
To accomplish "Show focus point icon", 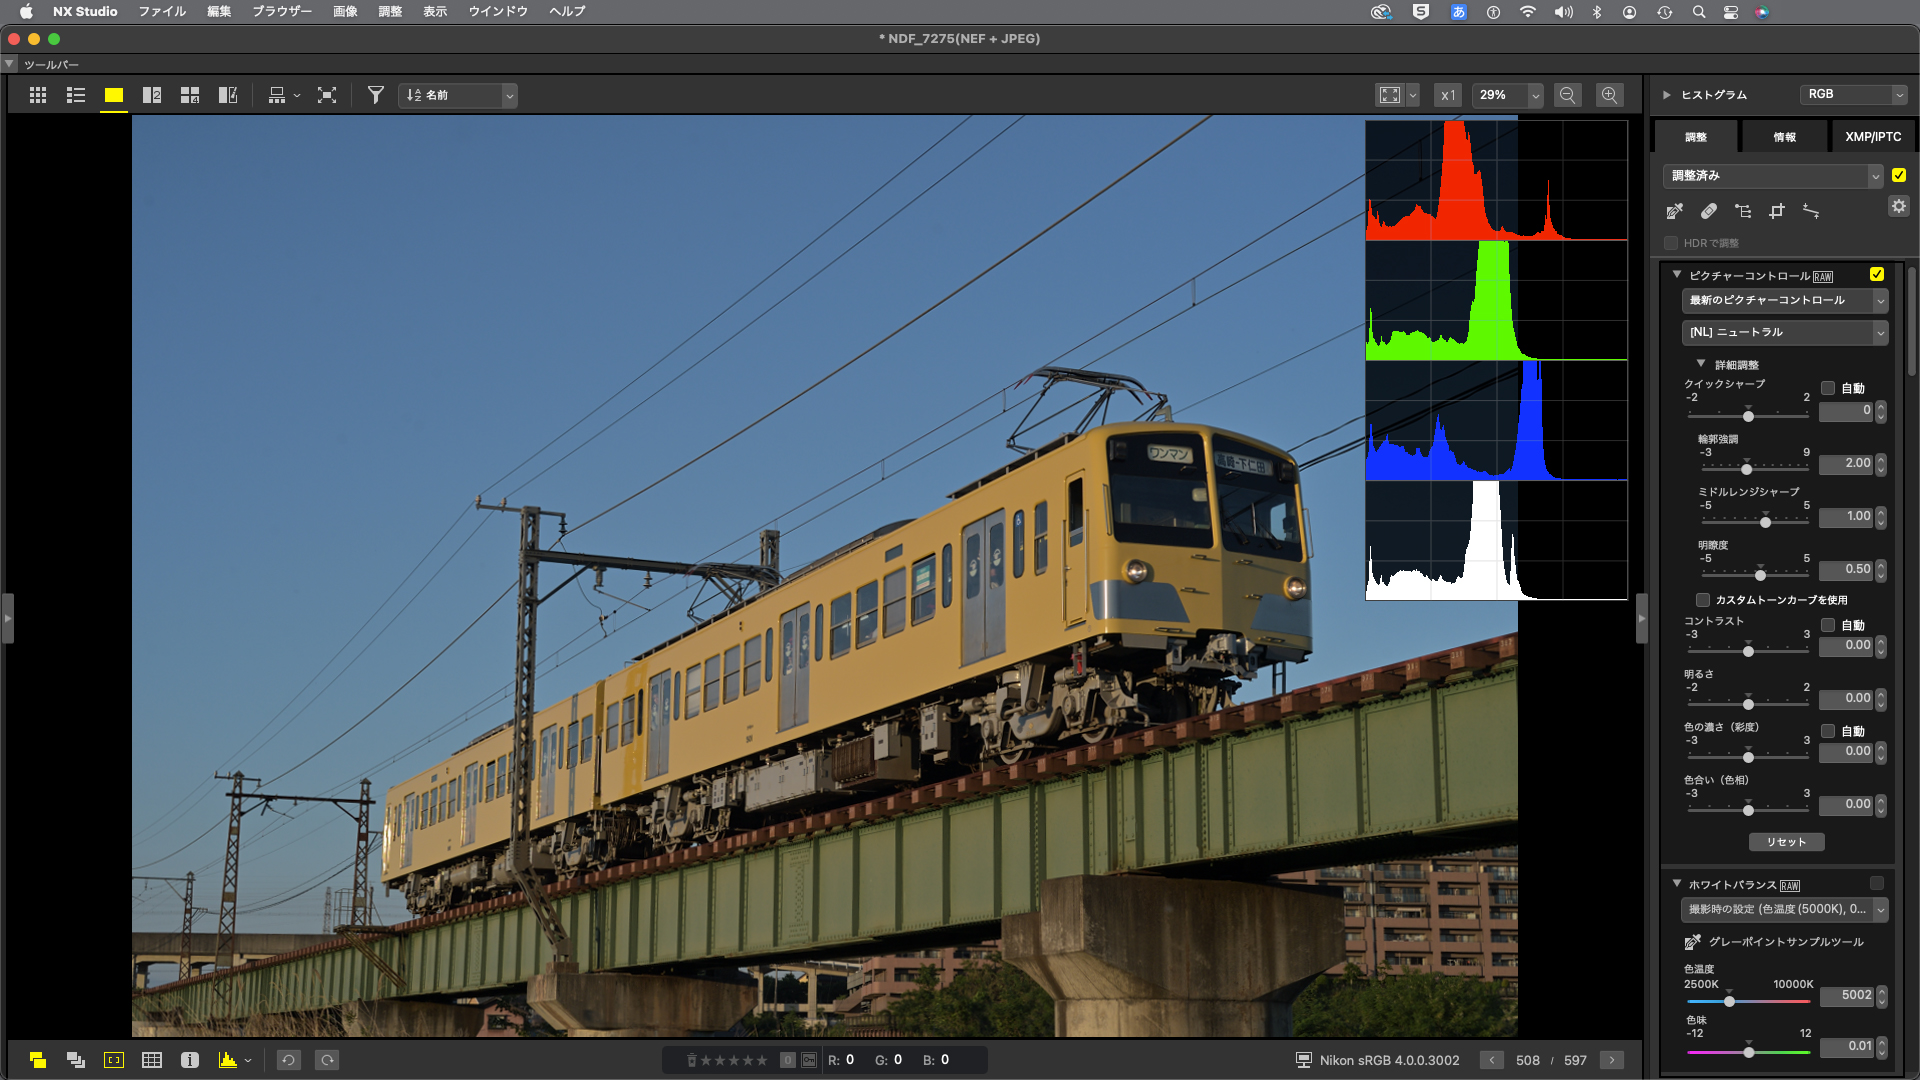I will point(114,1060).
